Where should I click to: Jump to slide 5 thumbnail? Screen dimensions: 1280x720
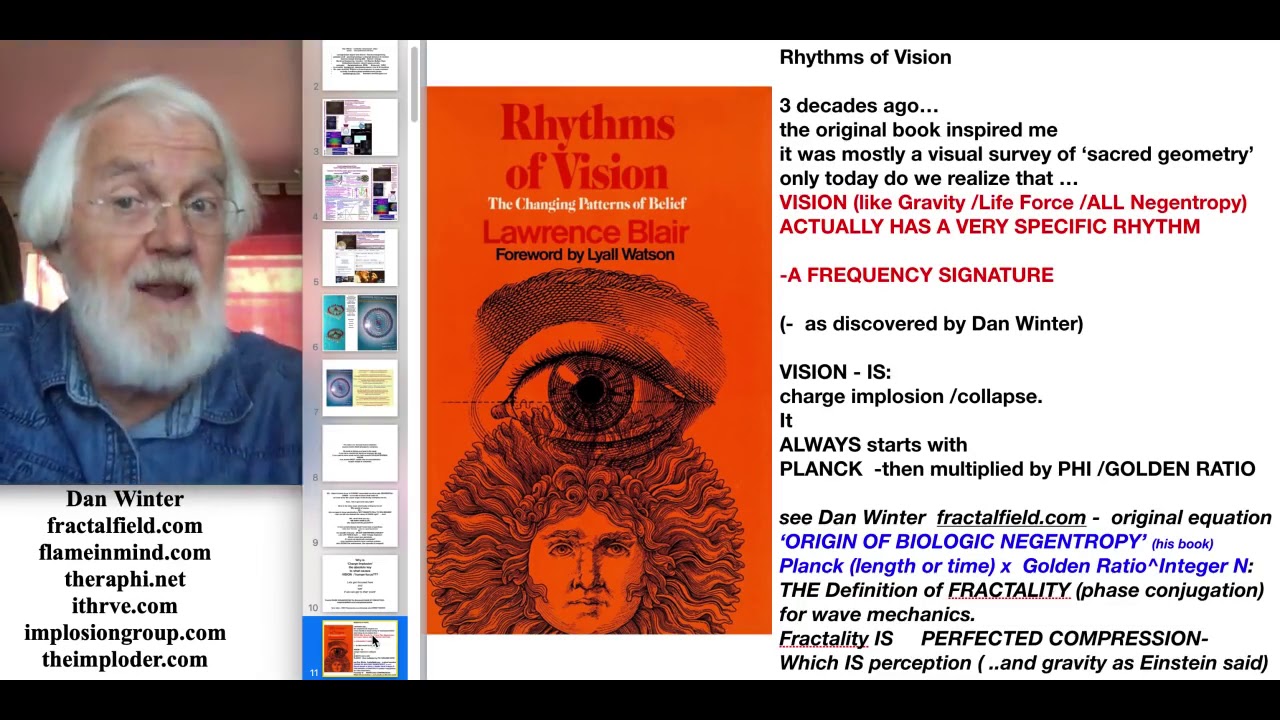tap(360, 257)
